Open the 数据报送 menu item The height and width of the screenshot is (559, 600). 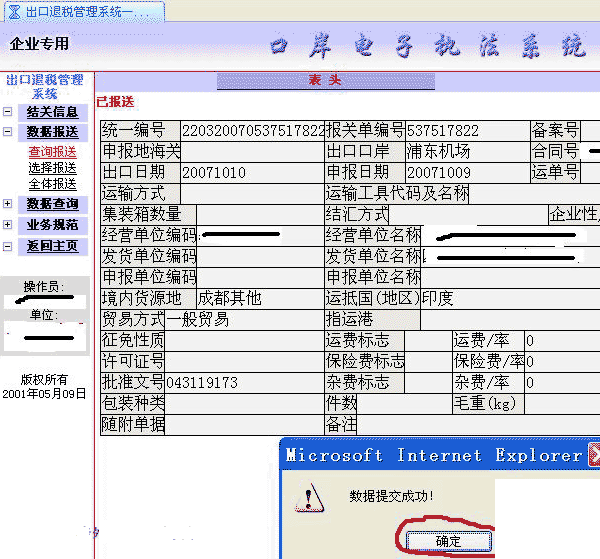point(53,132)
